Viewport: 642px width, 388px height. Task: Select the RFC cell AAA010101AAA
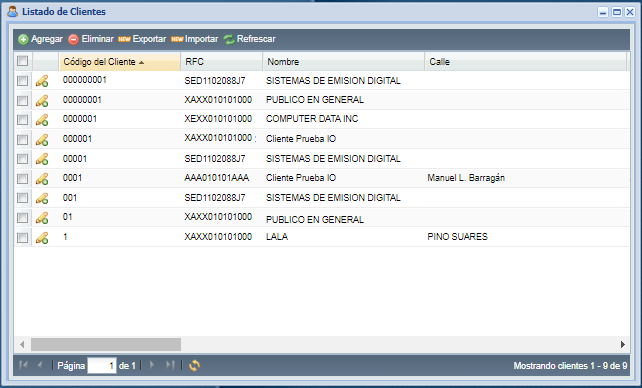click(217, 178)
